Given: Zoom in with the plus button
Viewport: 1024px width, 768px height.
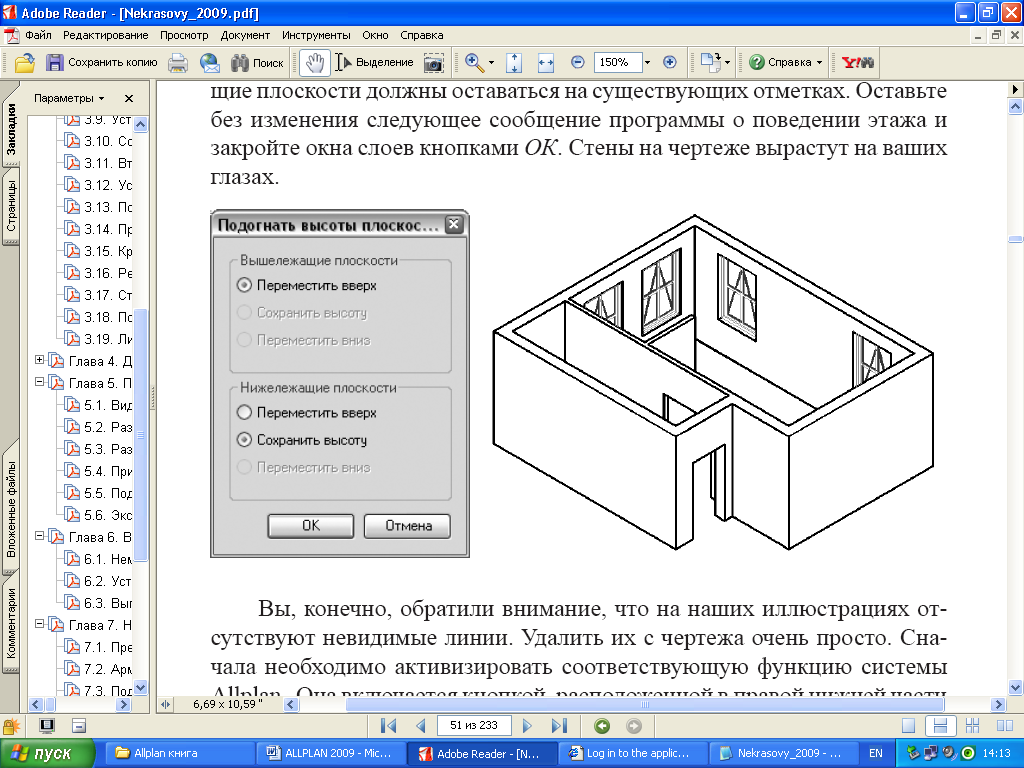Looking at the screenshot, I should 669,63.
